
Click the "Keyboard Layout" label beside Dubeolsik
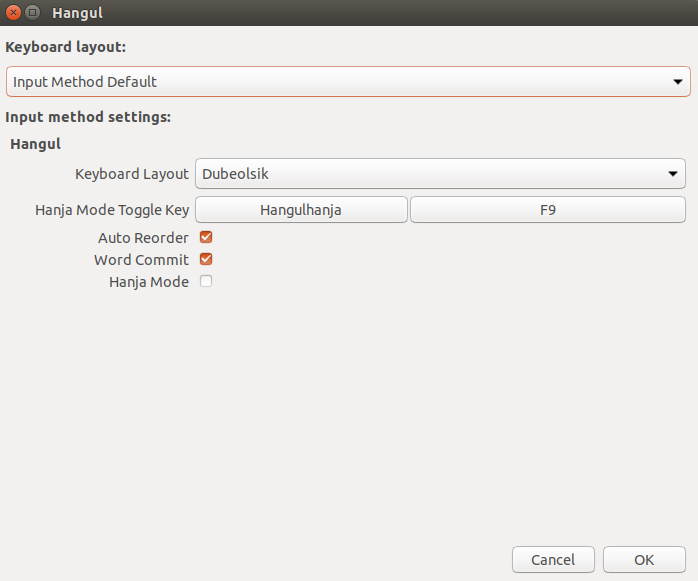(132, 174)
